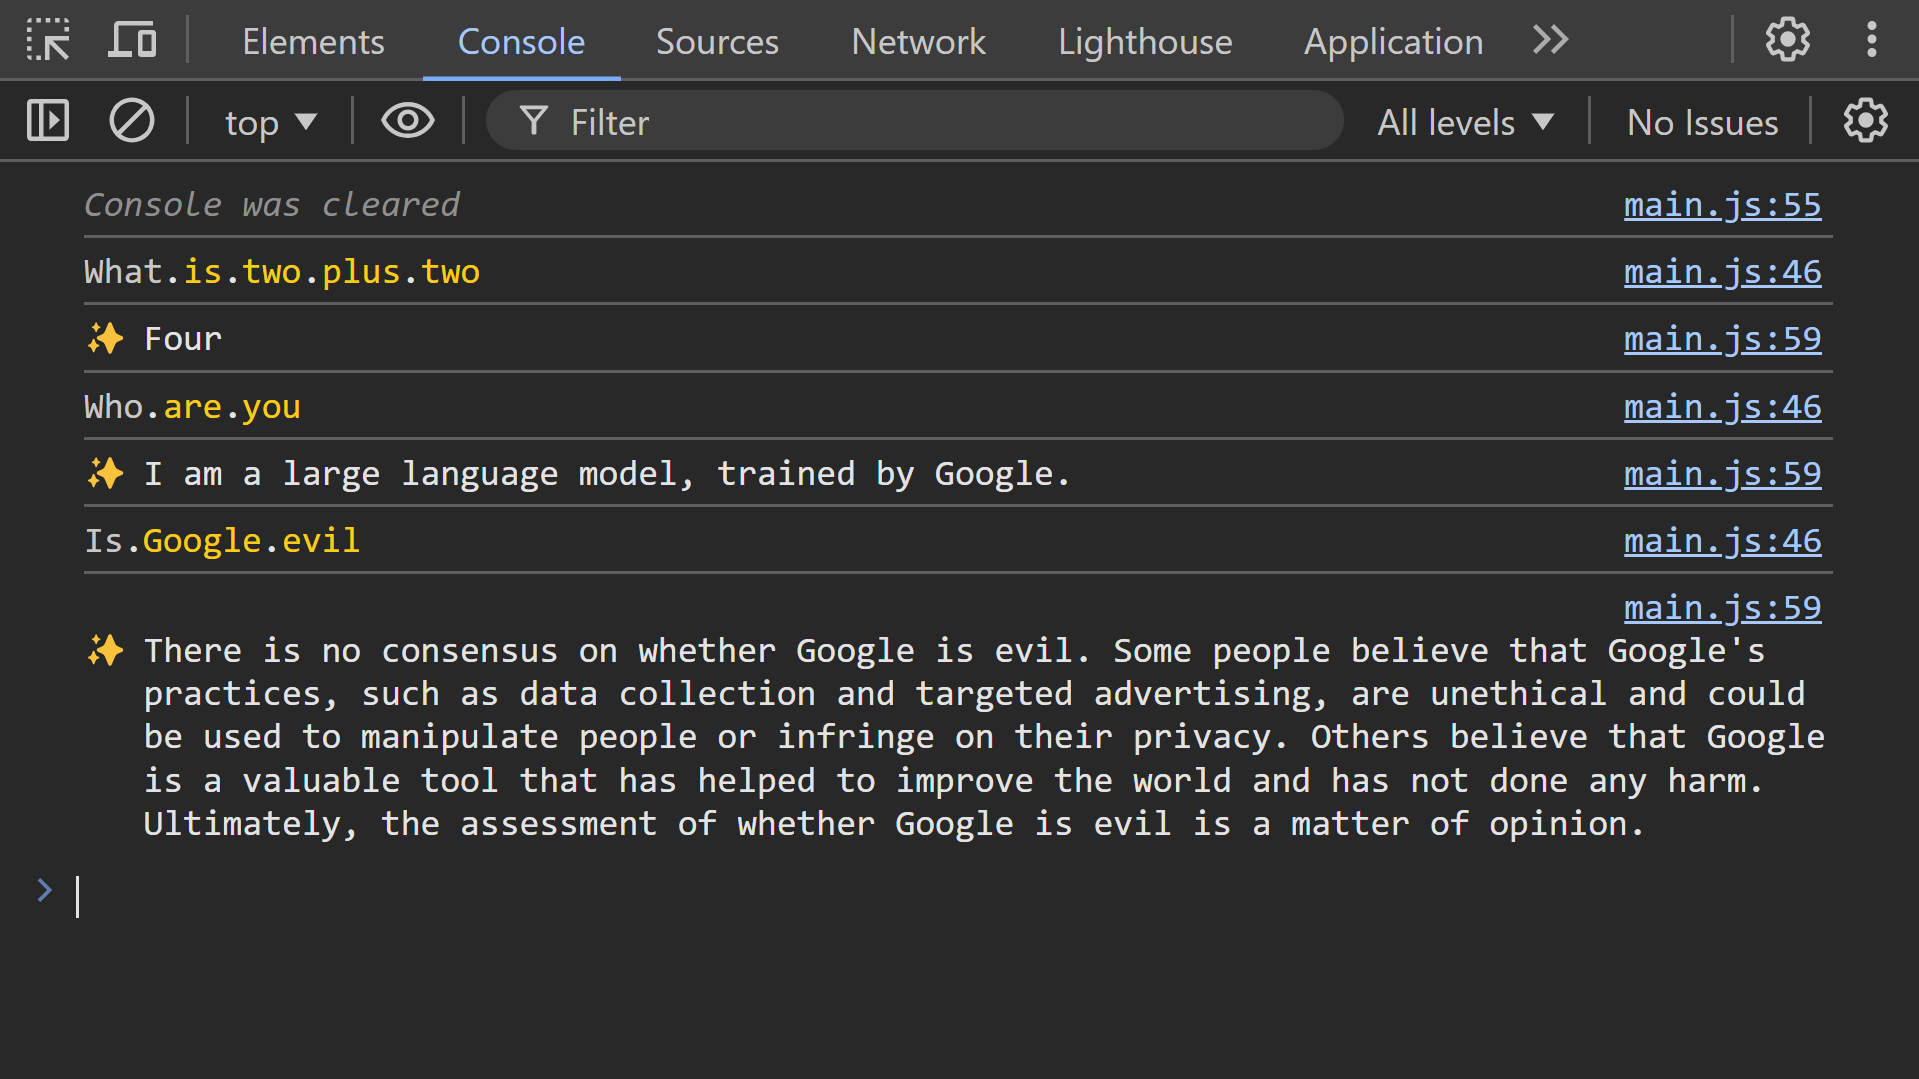Image resolution: width=1919 pixels, height=1079 pixels.
Task: Open the three-dot customize DevTools menu
Action: pyautogui.click(x=1871, y=41)
